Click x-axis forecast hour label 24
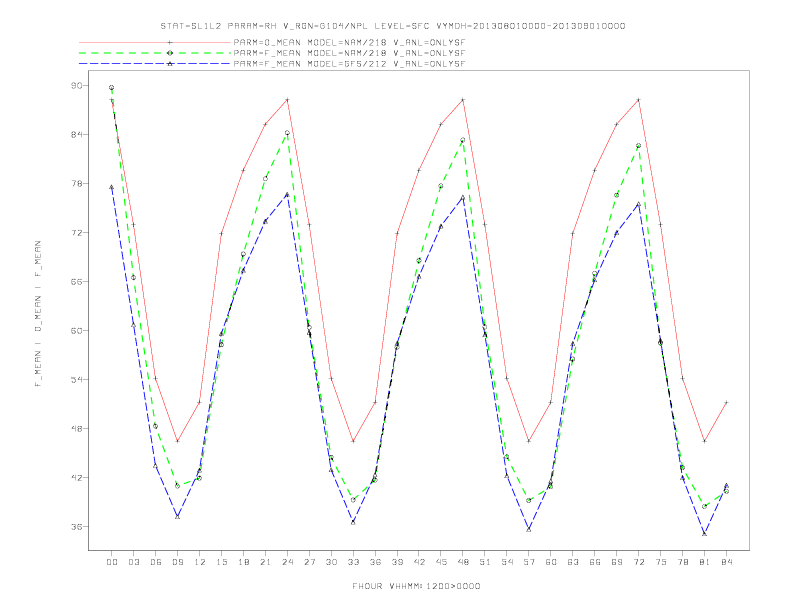792x612 pixels. (x=287, y=562)
